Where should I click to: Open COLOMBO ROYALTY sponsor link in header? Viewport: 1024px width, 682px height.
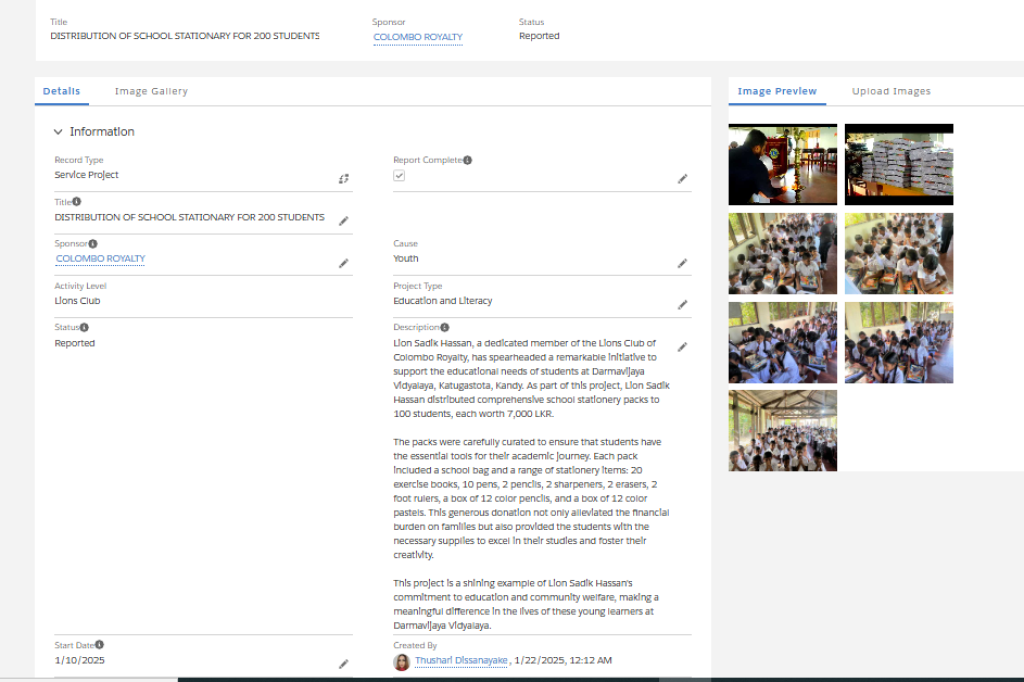(418, 37)
